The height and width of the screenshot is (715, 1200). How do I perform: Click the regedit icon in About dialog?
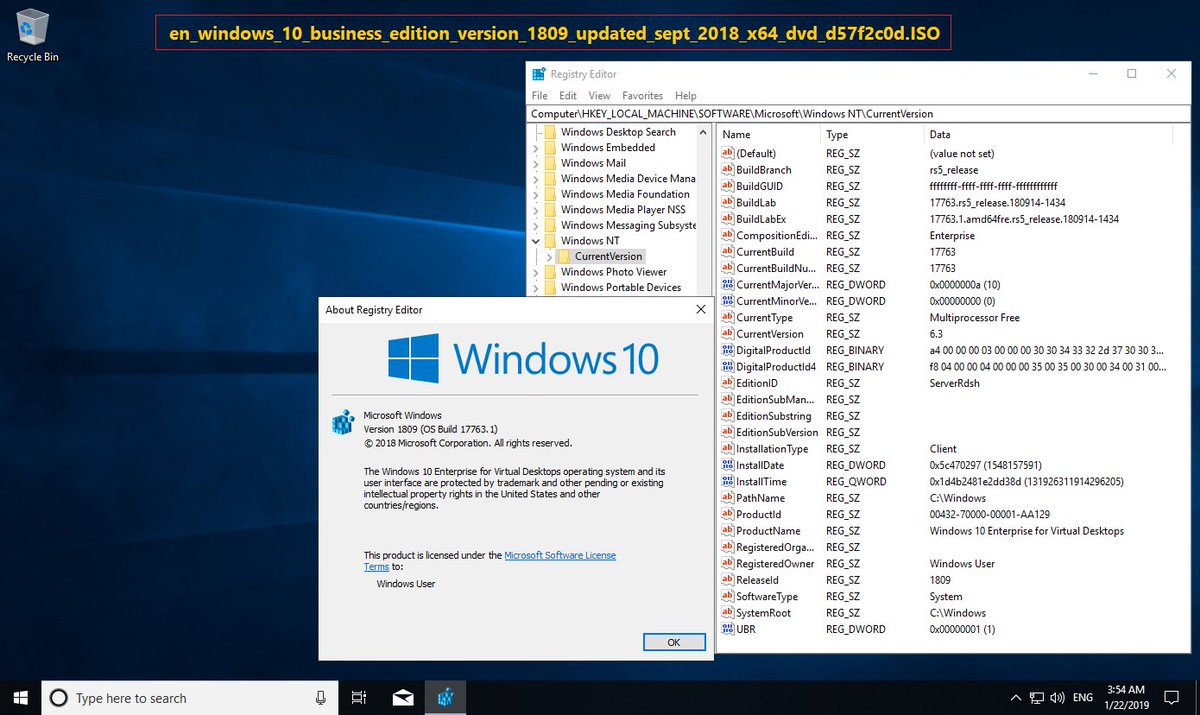point(343,422)
